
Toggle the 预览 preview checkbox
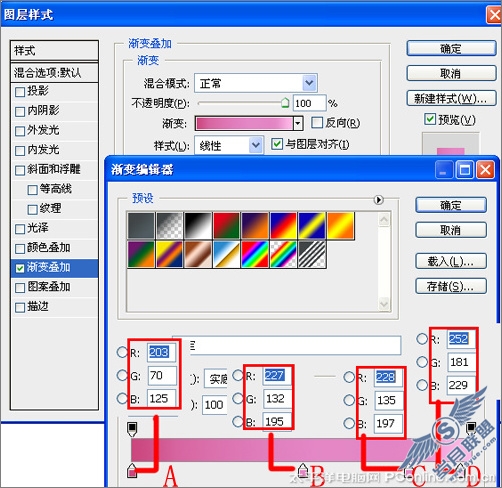pyautogui.click(x=430, y=119)
